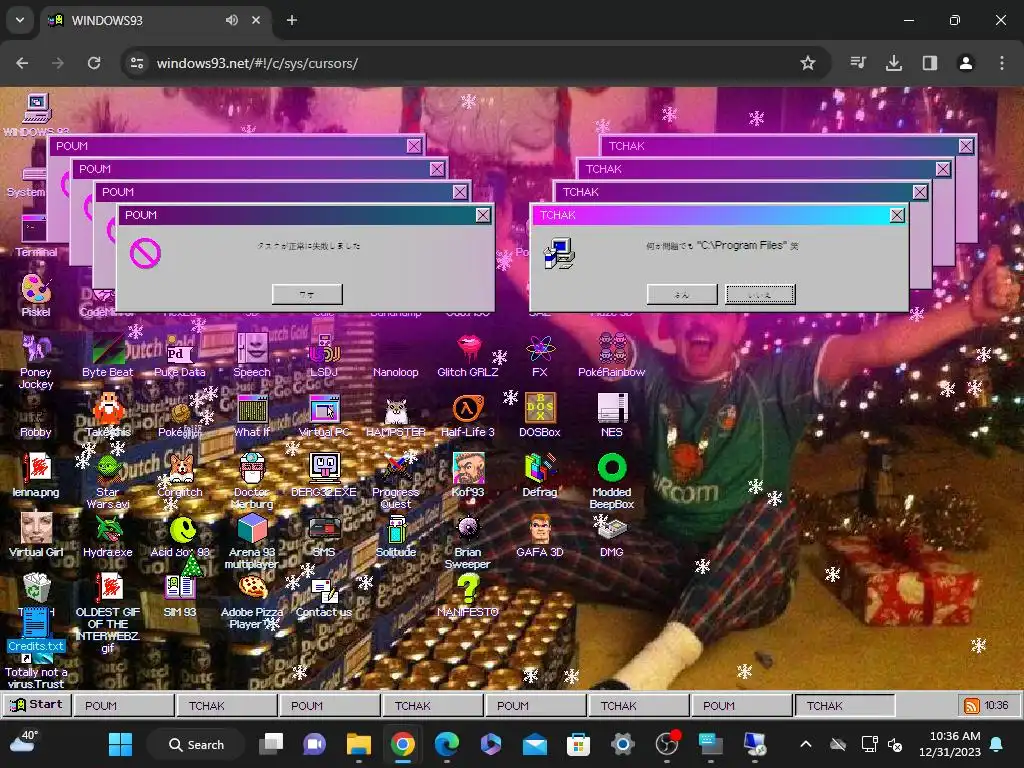Click the front POUM dialog's confirm button

pyautogui.click(x=307, y=294)
